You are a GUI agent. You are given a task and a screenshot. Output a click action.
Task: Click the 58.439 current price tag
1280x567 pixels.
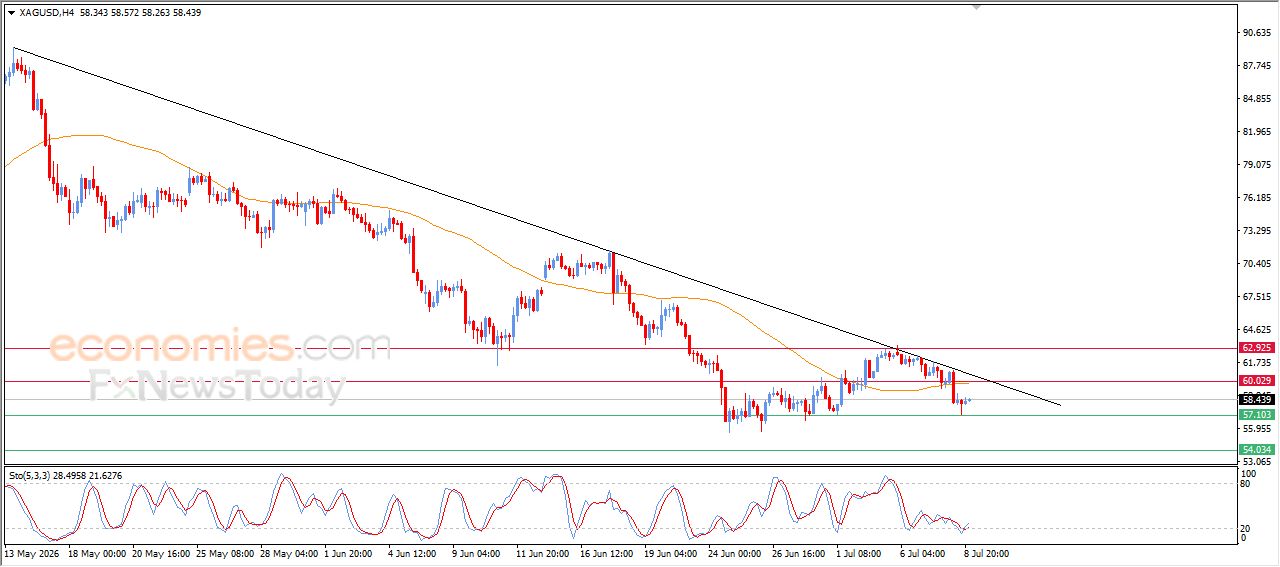coord(1256,399)
